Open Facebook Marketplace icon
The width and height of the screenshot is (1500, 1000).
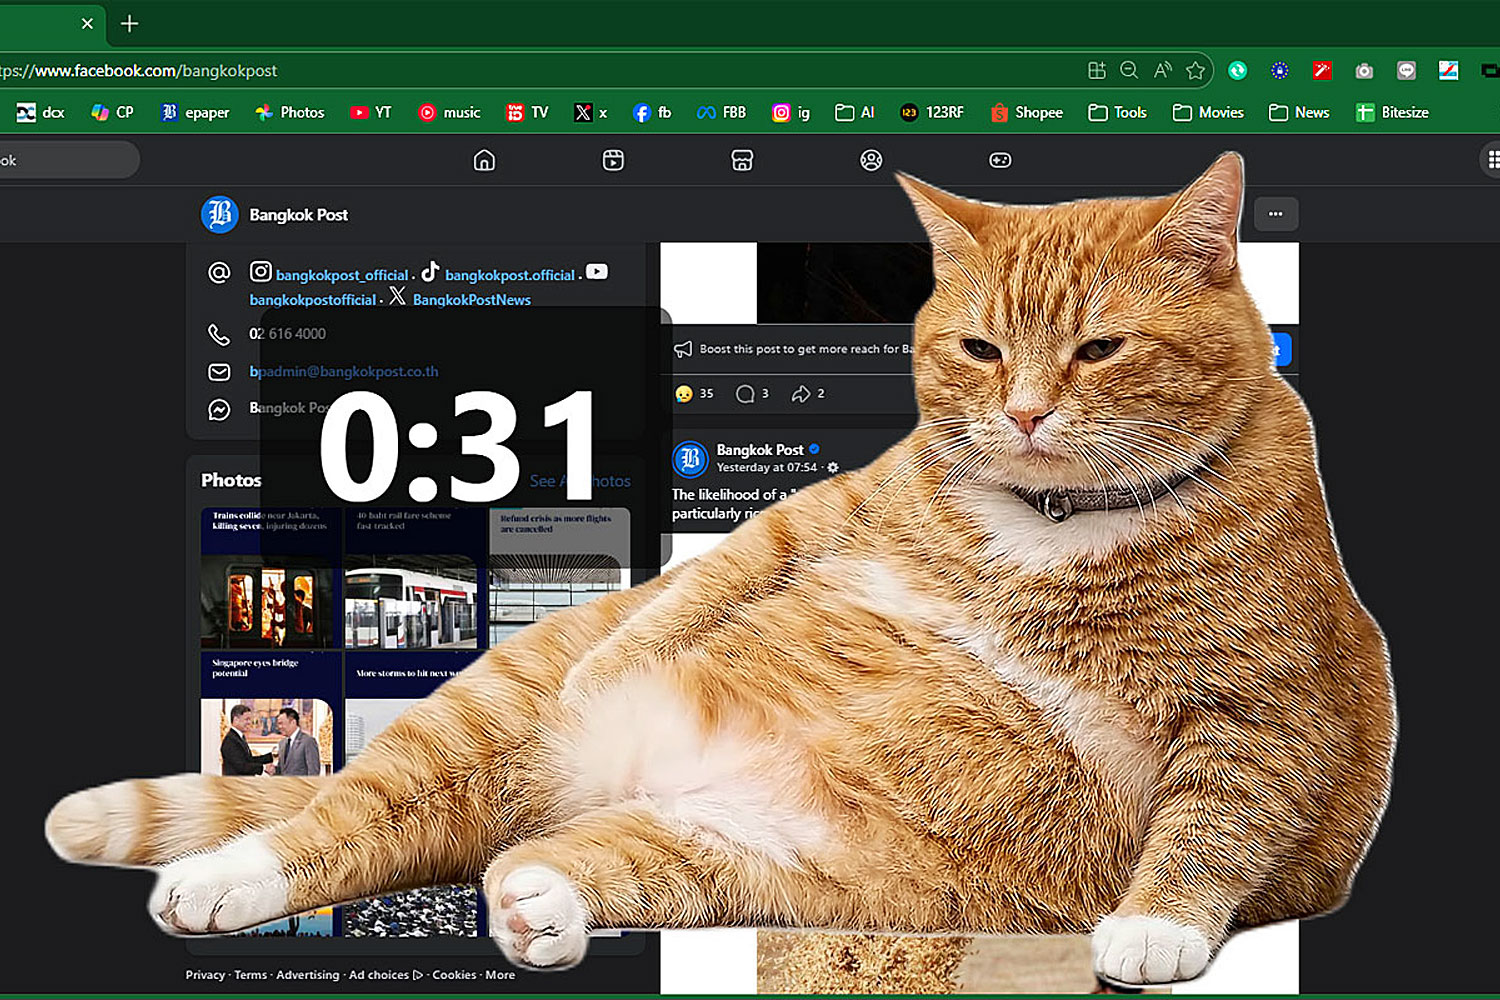pos(742,160)
